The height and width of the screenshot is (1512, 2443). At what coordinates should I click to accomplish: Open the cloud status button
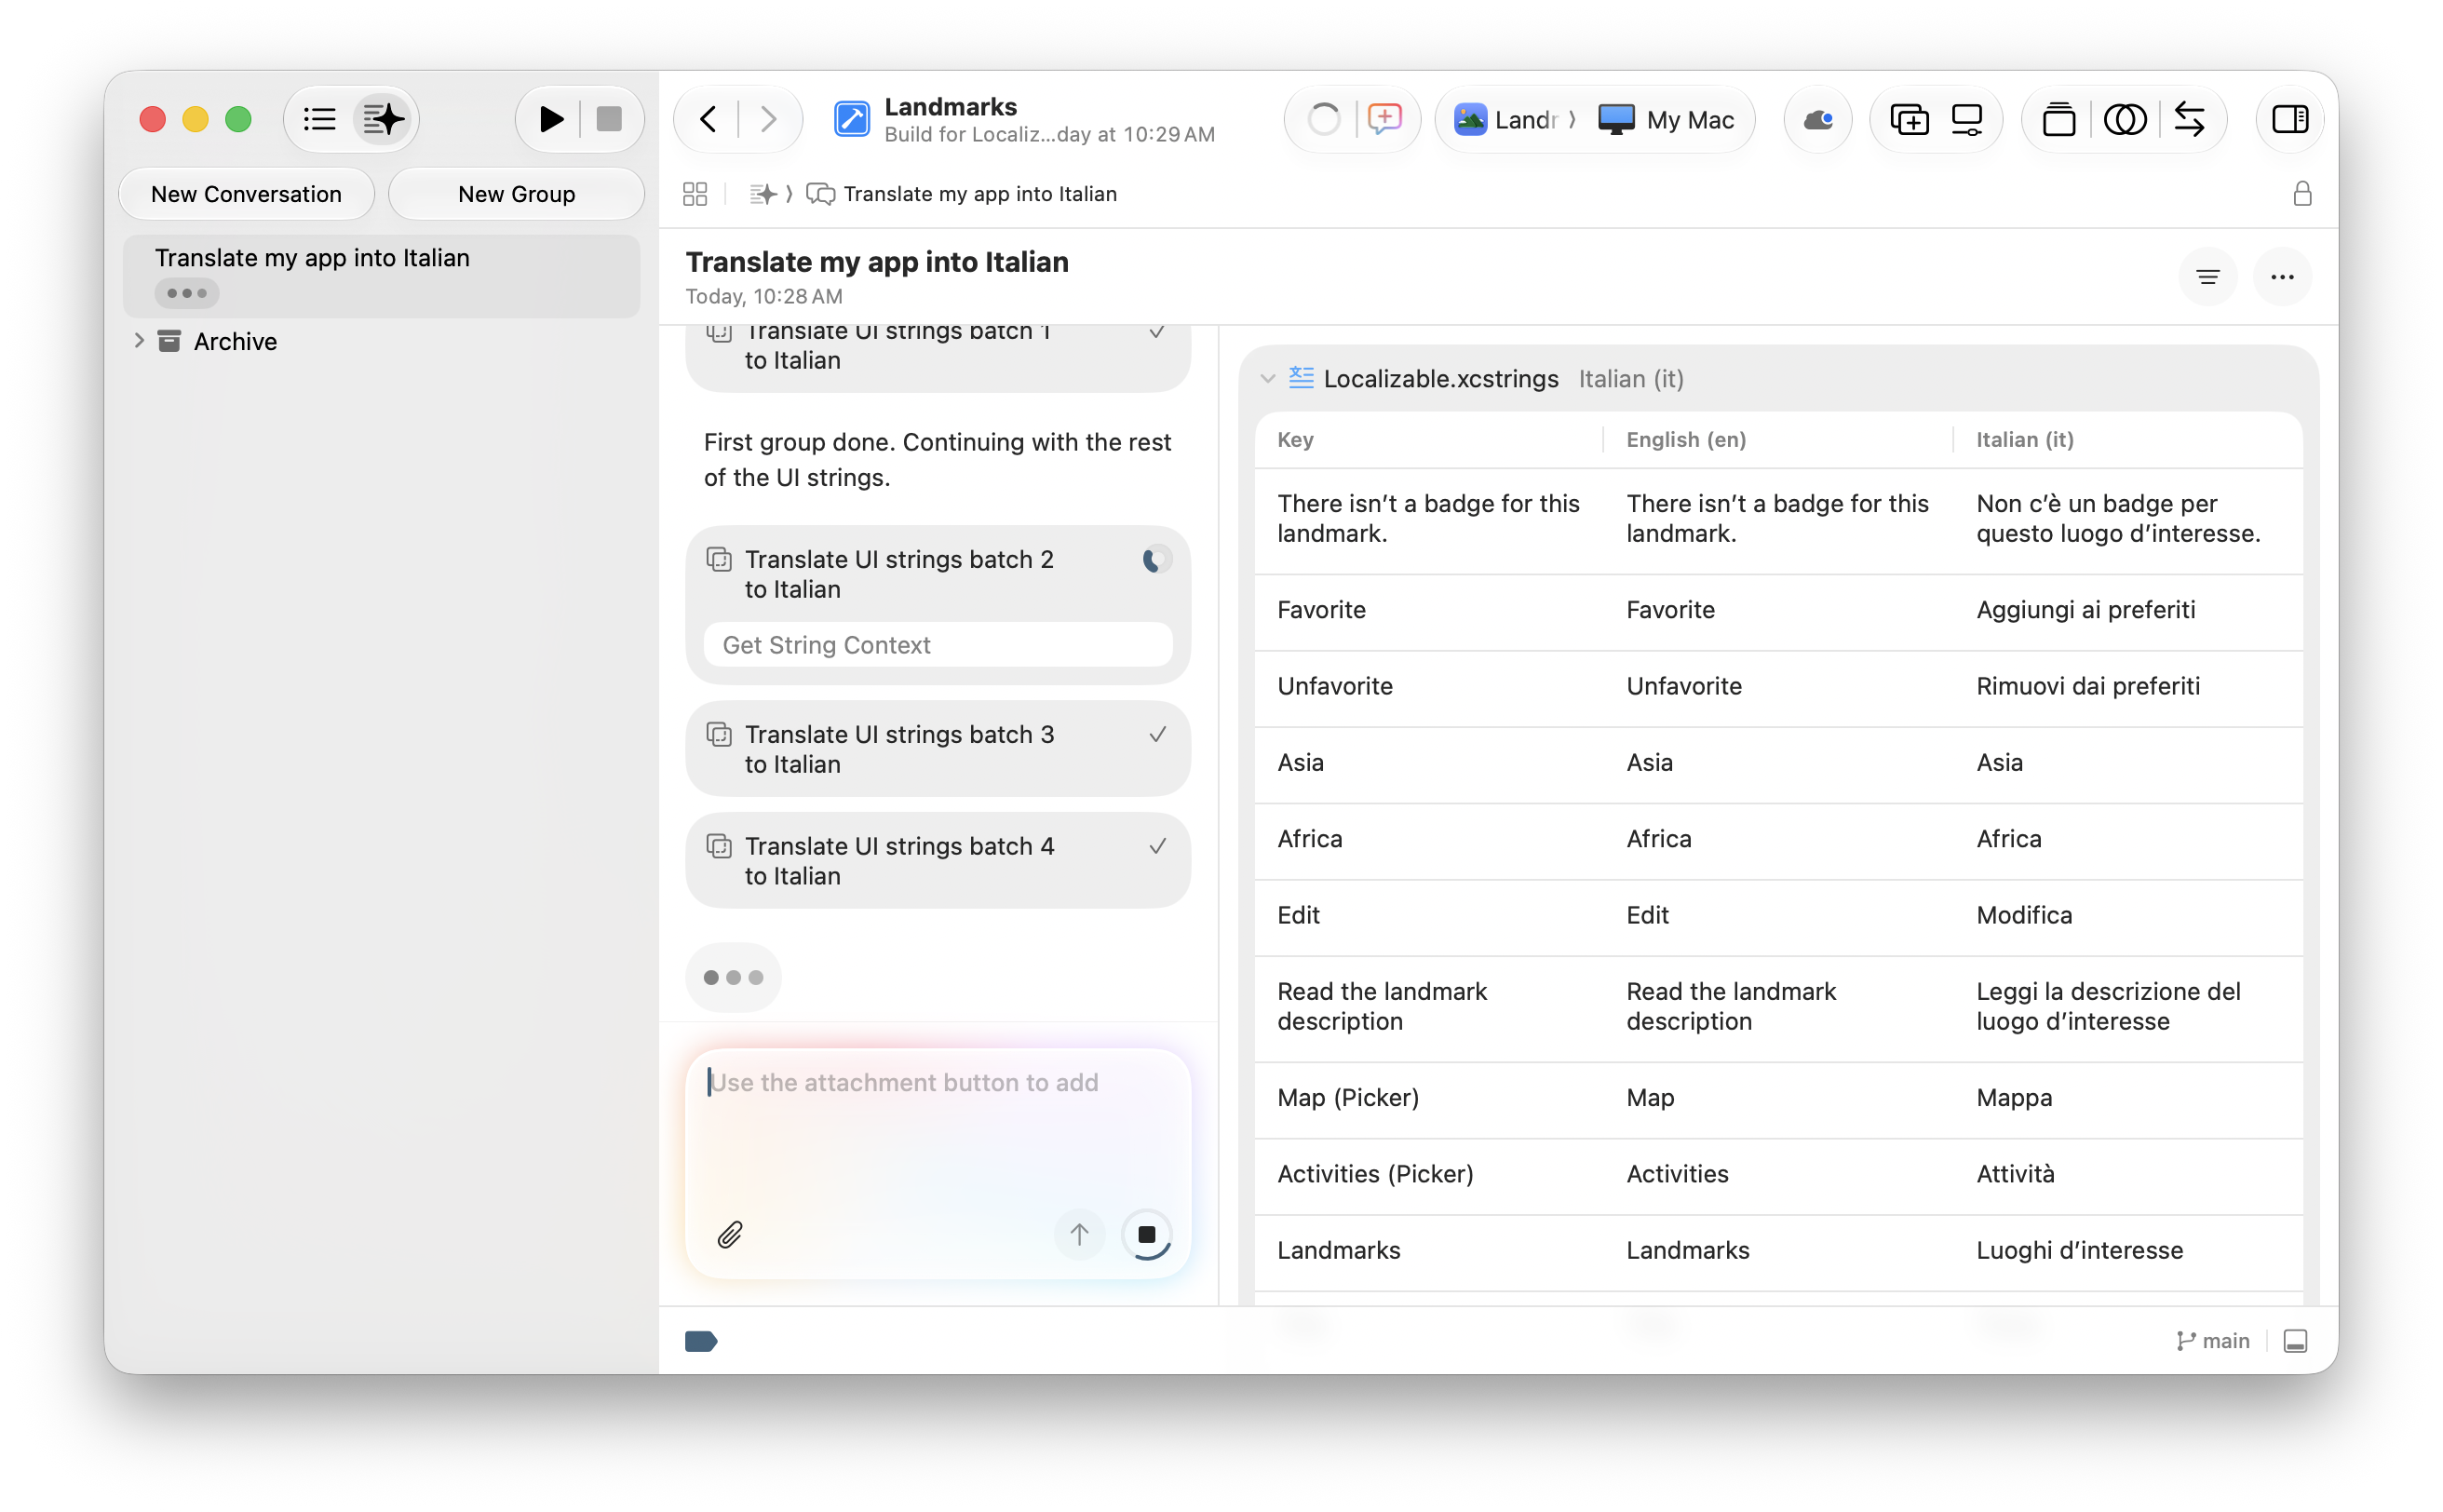pos(1818,120)
